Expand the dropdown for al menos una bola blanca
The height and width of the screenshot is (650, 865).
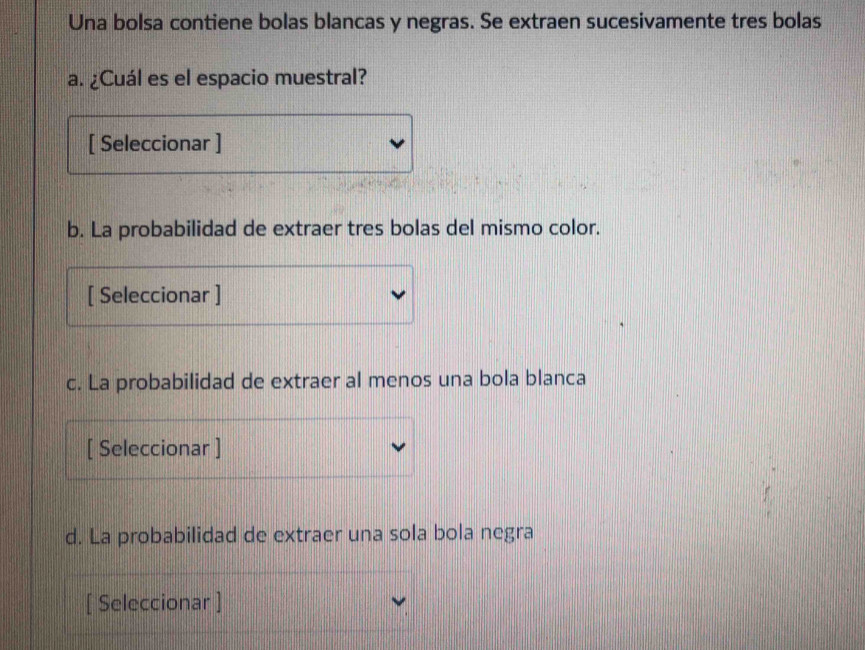pos(240,447)
